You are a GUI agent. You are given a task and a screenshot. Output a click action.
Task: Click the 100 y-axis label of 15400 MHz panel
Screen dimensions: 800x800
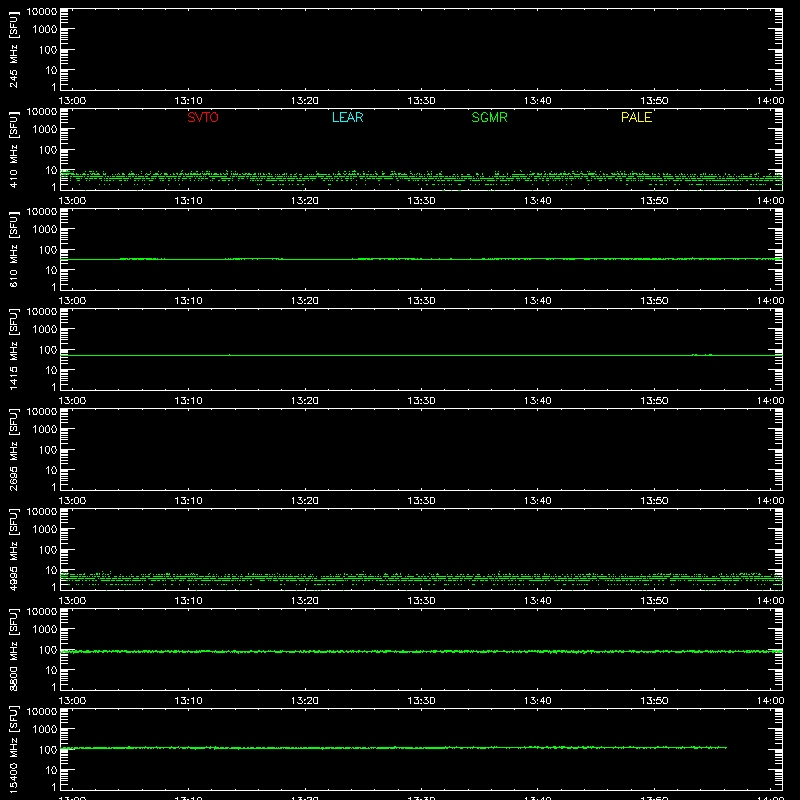48,750
